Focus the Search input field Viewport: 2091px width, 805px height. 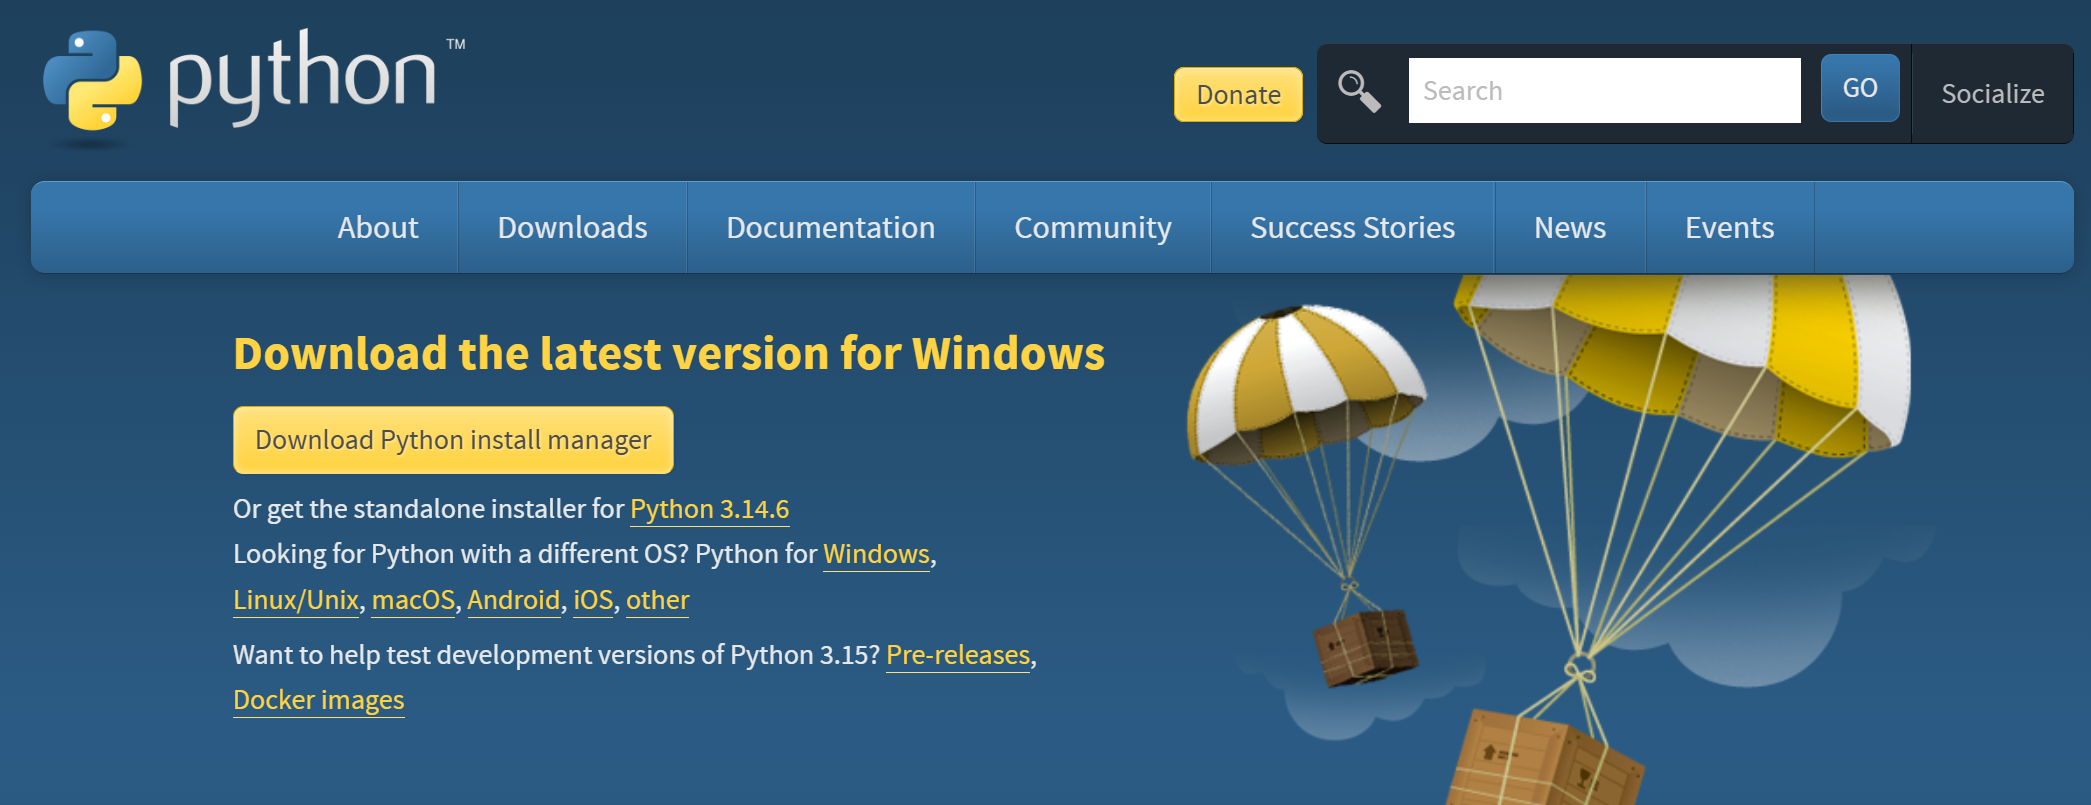(1605, 91)
